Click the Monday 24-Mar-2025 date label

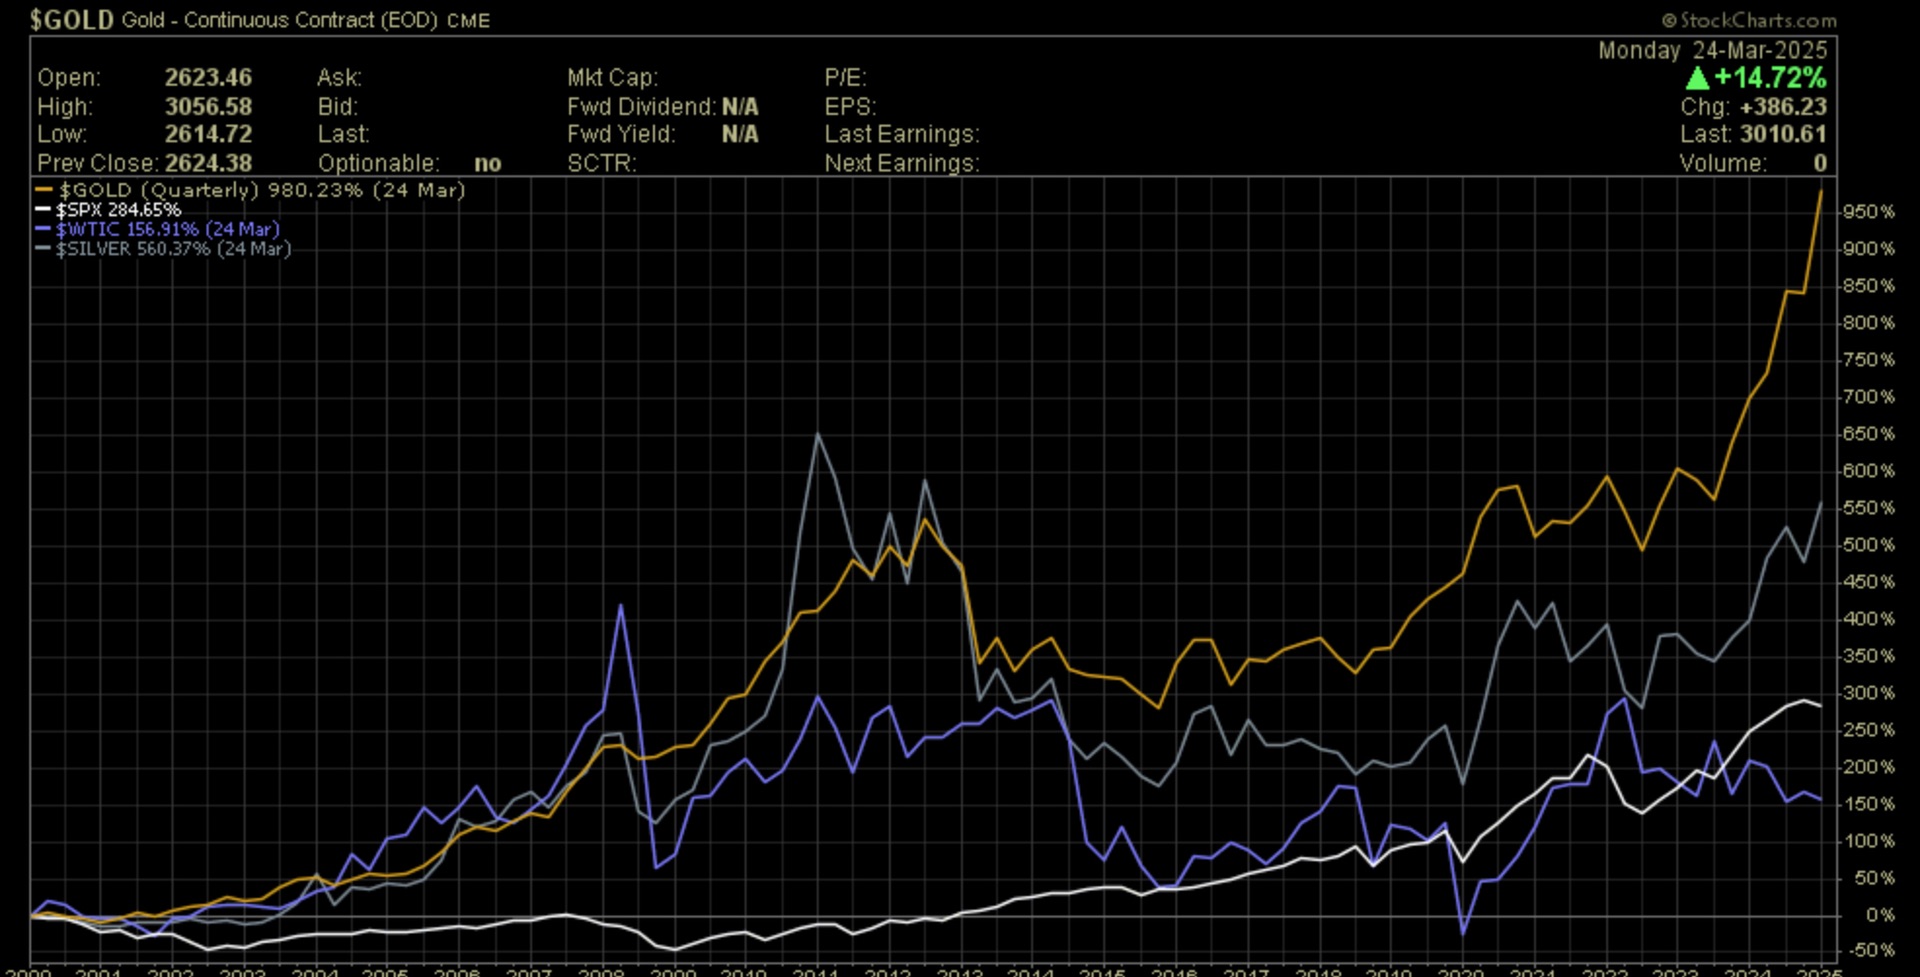1712,50
